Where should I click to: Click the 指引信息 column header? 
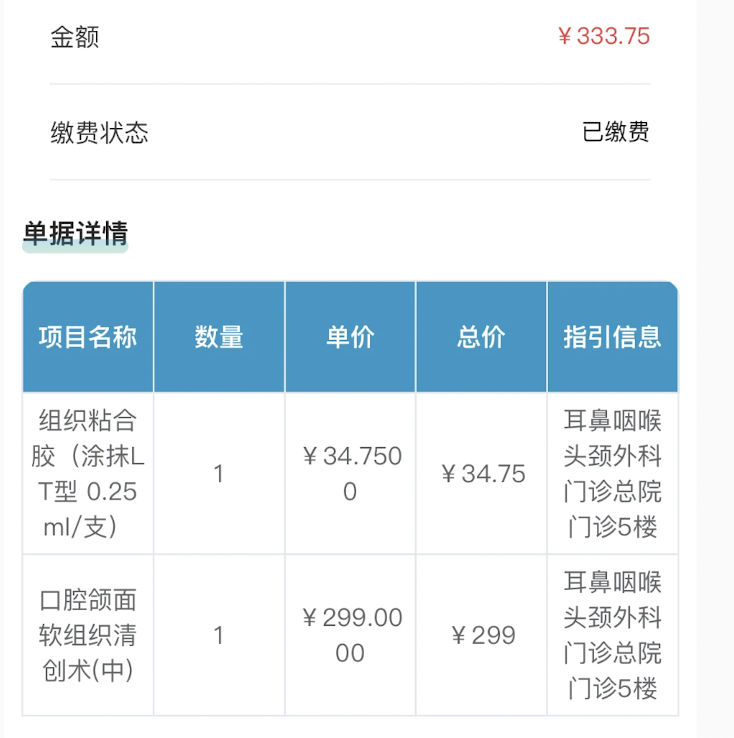(613, 337)
